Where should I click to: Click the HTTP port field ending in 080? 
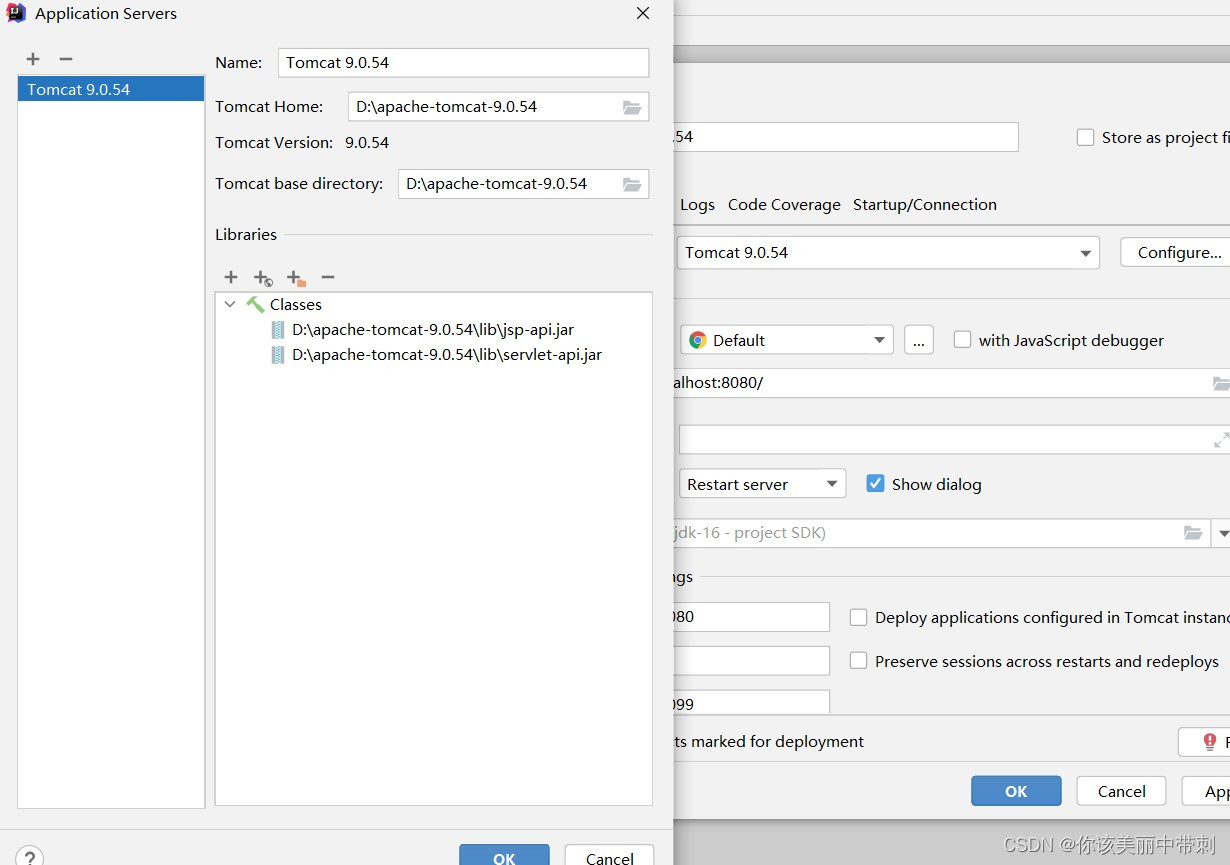(752, 617)
